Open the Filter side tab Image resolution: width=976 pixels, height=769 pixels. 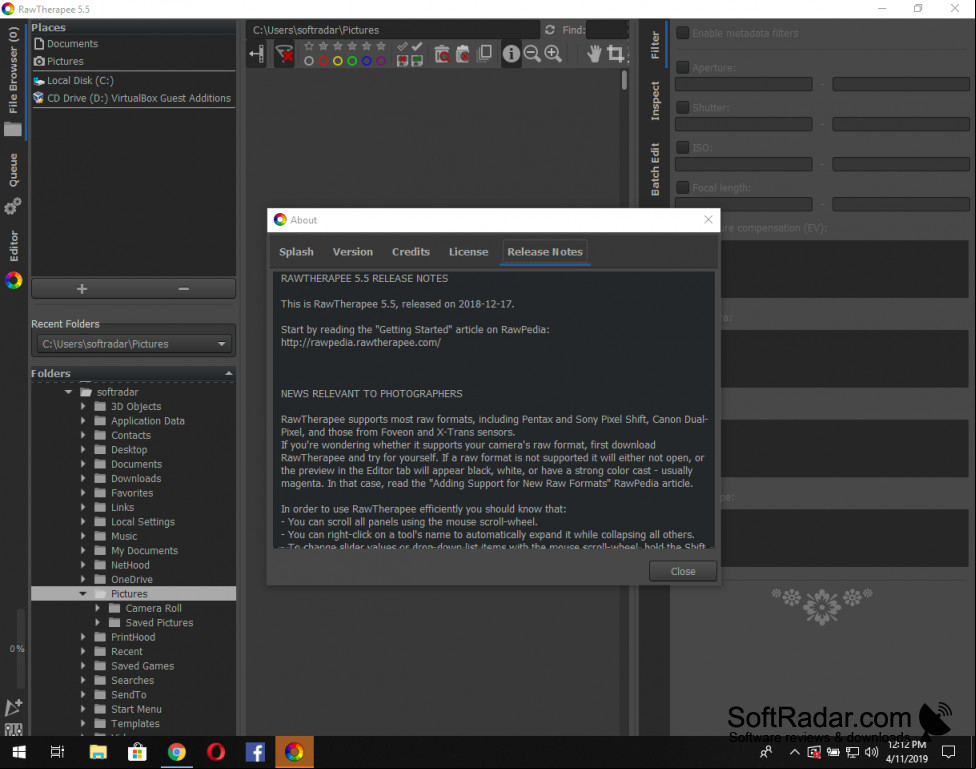pyautogui.click(x=655, y=45)
